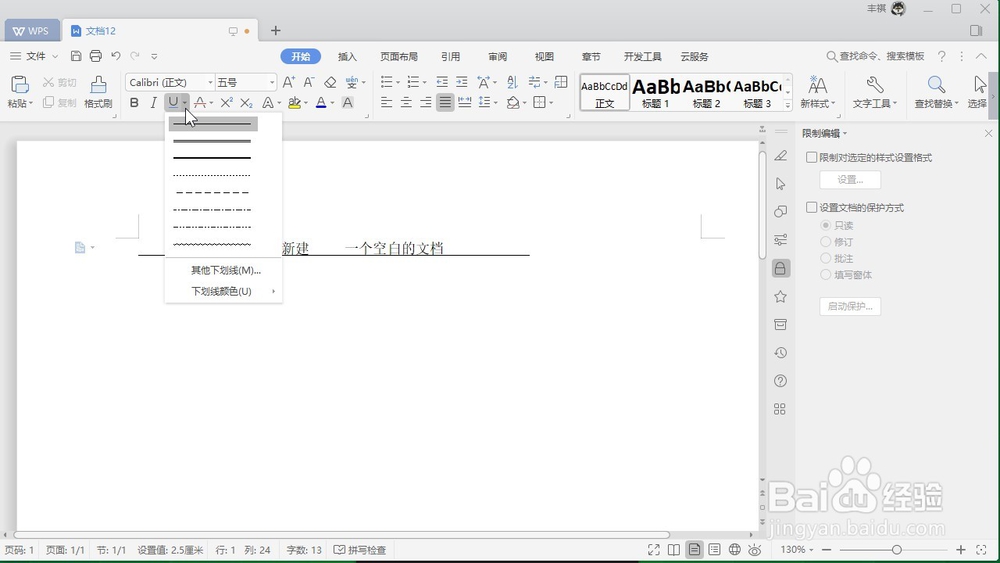The height and width of the screenshot is (563, 1000).
Task: Select the Comments radio option
Action: [825, 258]
